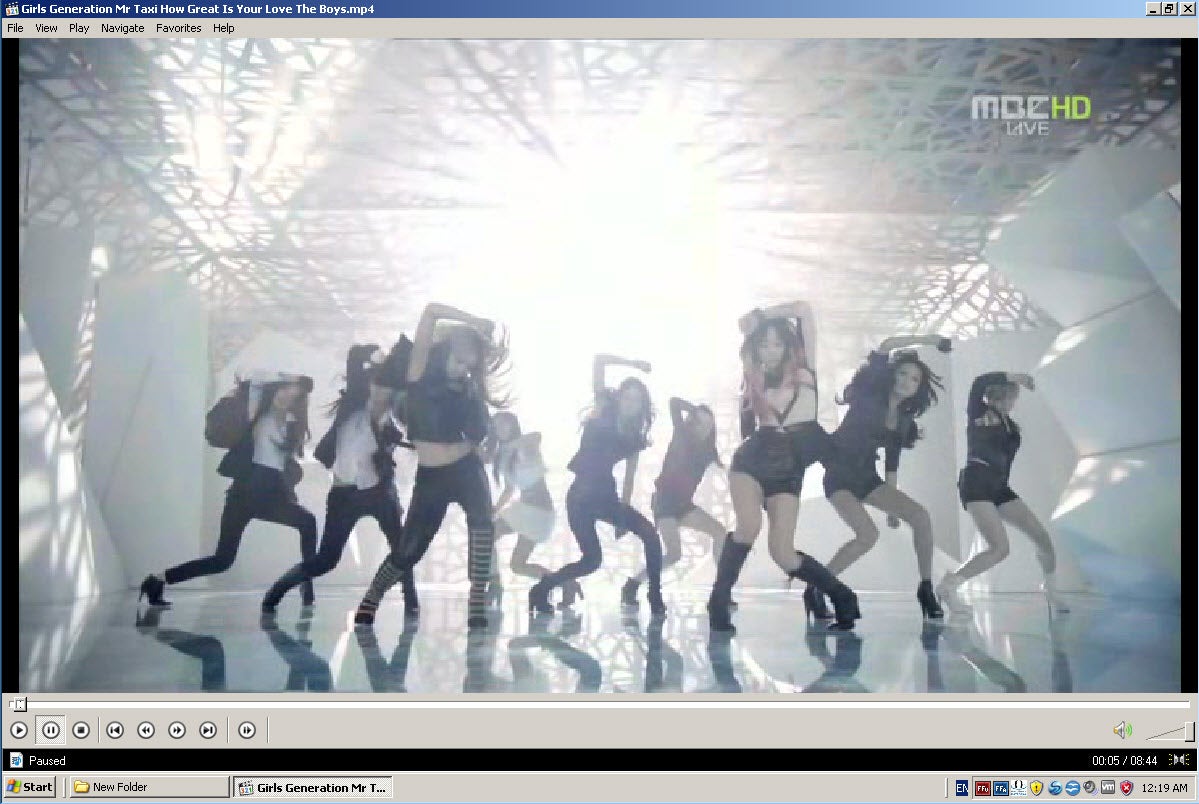Viewport: 1199px width, 804px height.
Task: Click the blue S-wave tray icon
Action: coord(1054,788)
